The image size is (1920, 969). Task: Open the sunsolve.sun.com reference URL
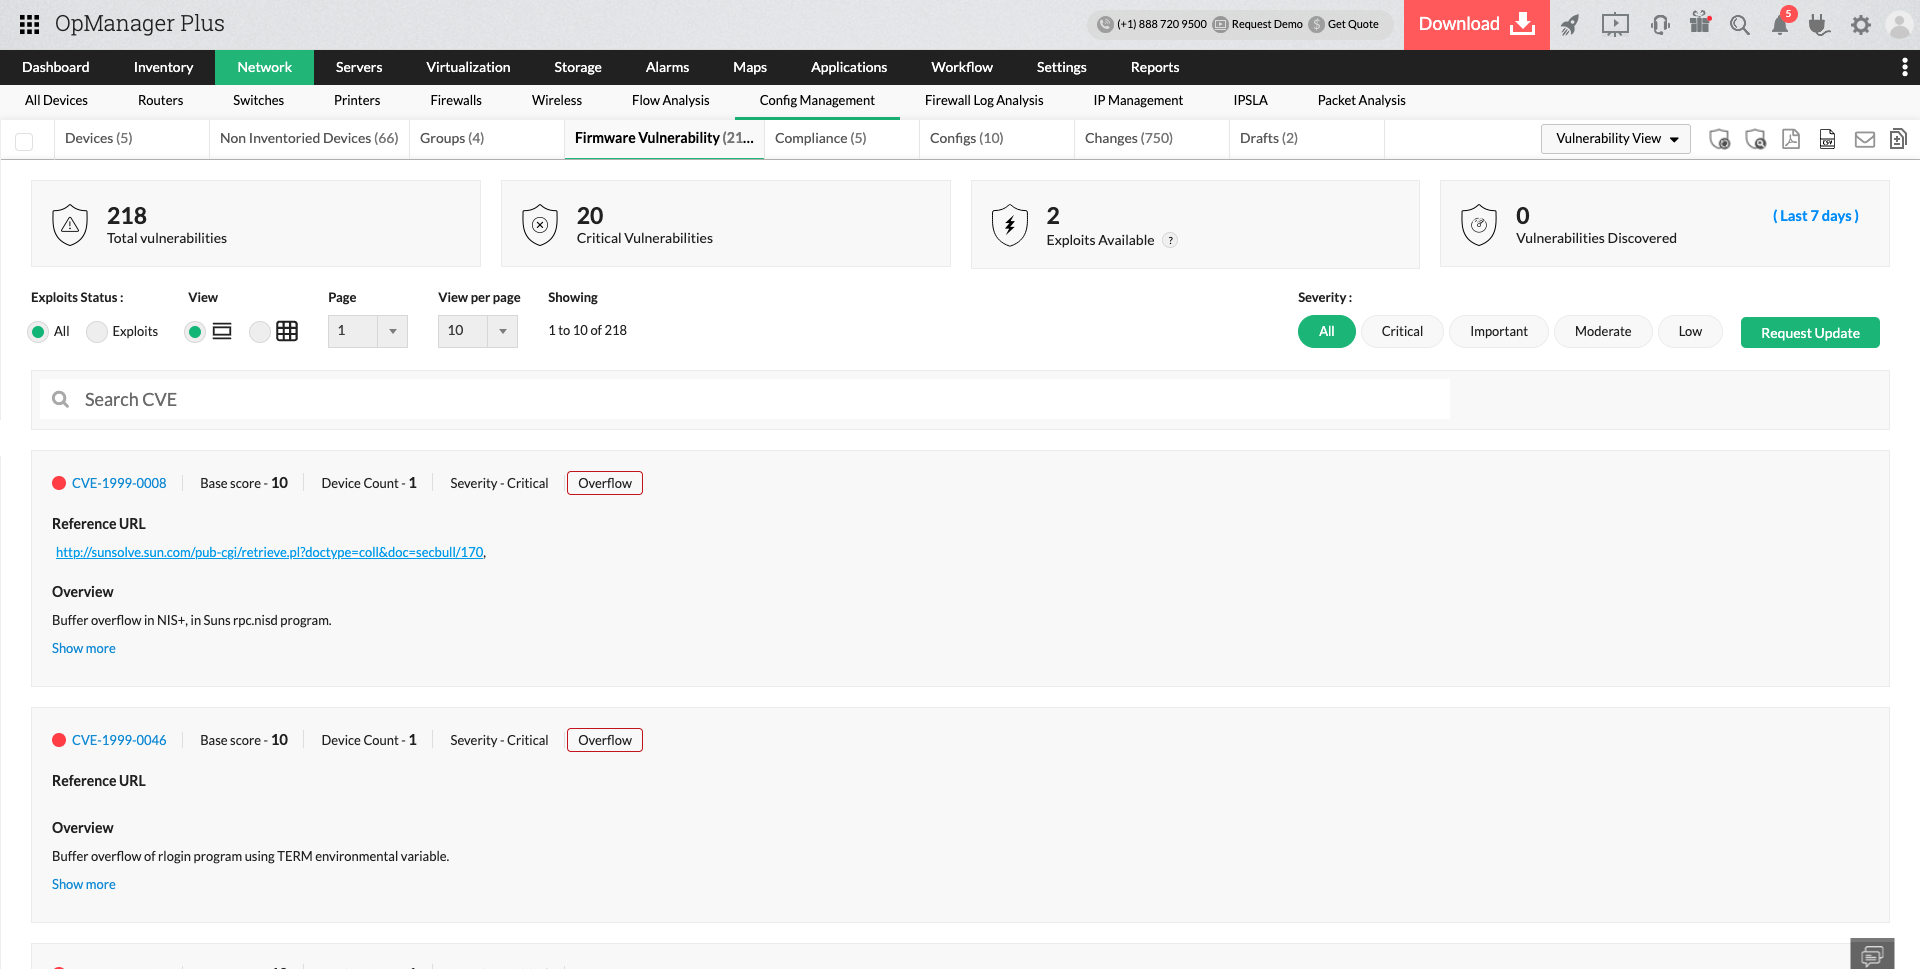270,553
